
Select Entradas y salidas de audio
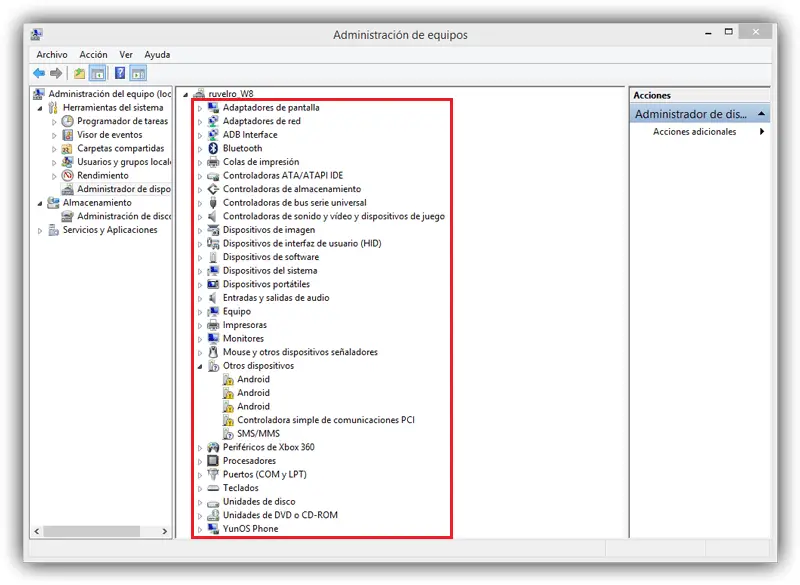[276, 298]
